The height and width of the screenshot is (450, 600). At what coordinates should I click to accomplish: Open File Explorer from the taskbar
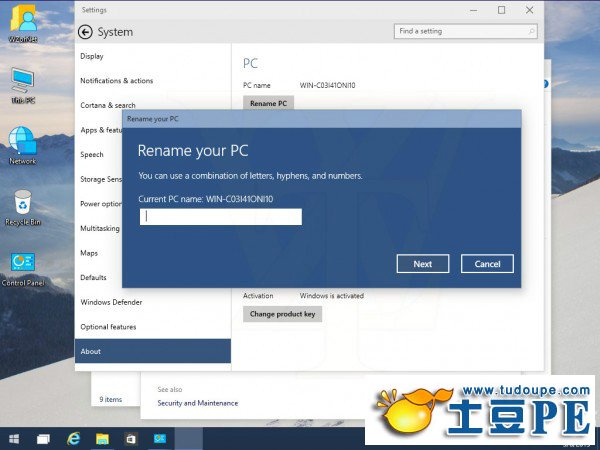click(102, 439)
